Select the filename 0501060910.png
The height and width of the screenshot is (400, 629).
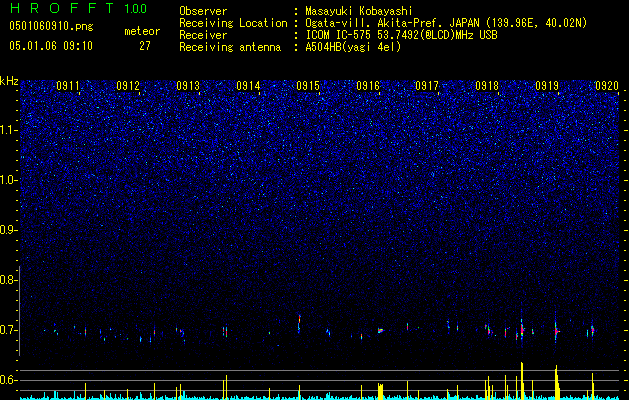pos(51,26)
